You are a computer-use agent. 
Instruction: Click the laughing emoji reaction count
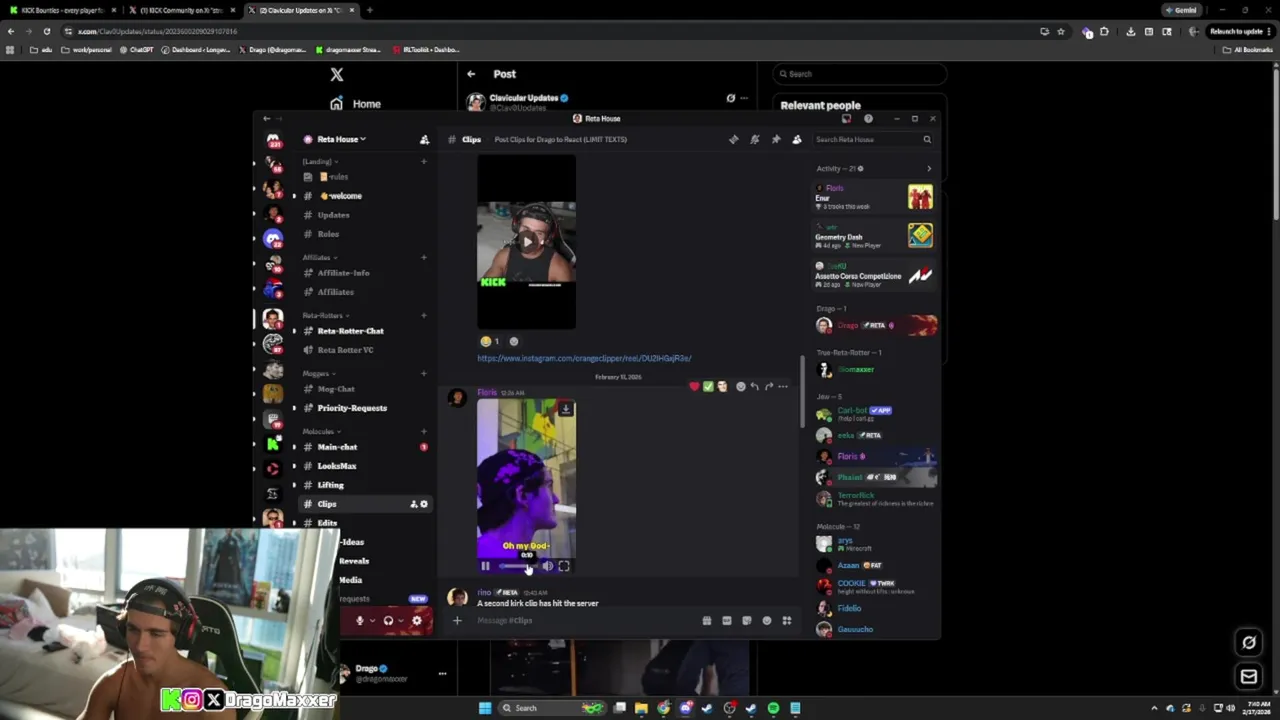(490, 341)
